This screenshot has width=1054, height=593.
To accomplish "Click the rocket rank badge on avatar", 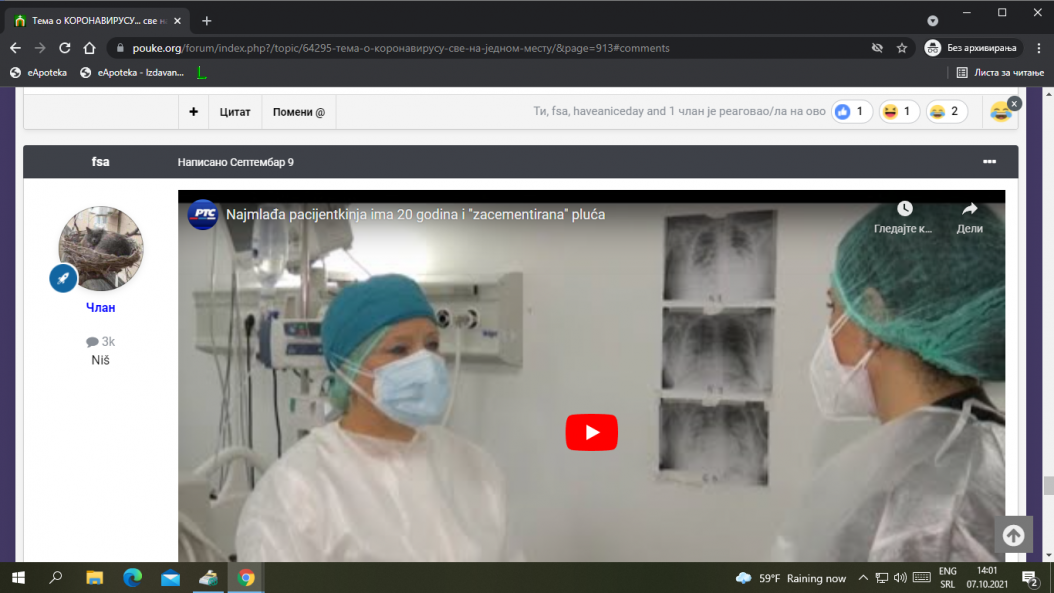I will (63, 278).
